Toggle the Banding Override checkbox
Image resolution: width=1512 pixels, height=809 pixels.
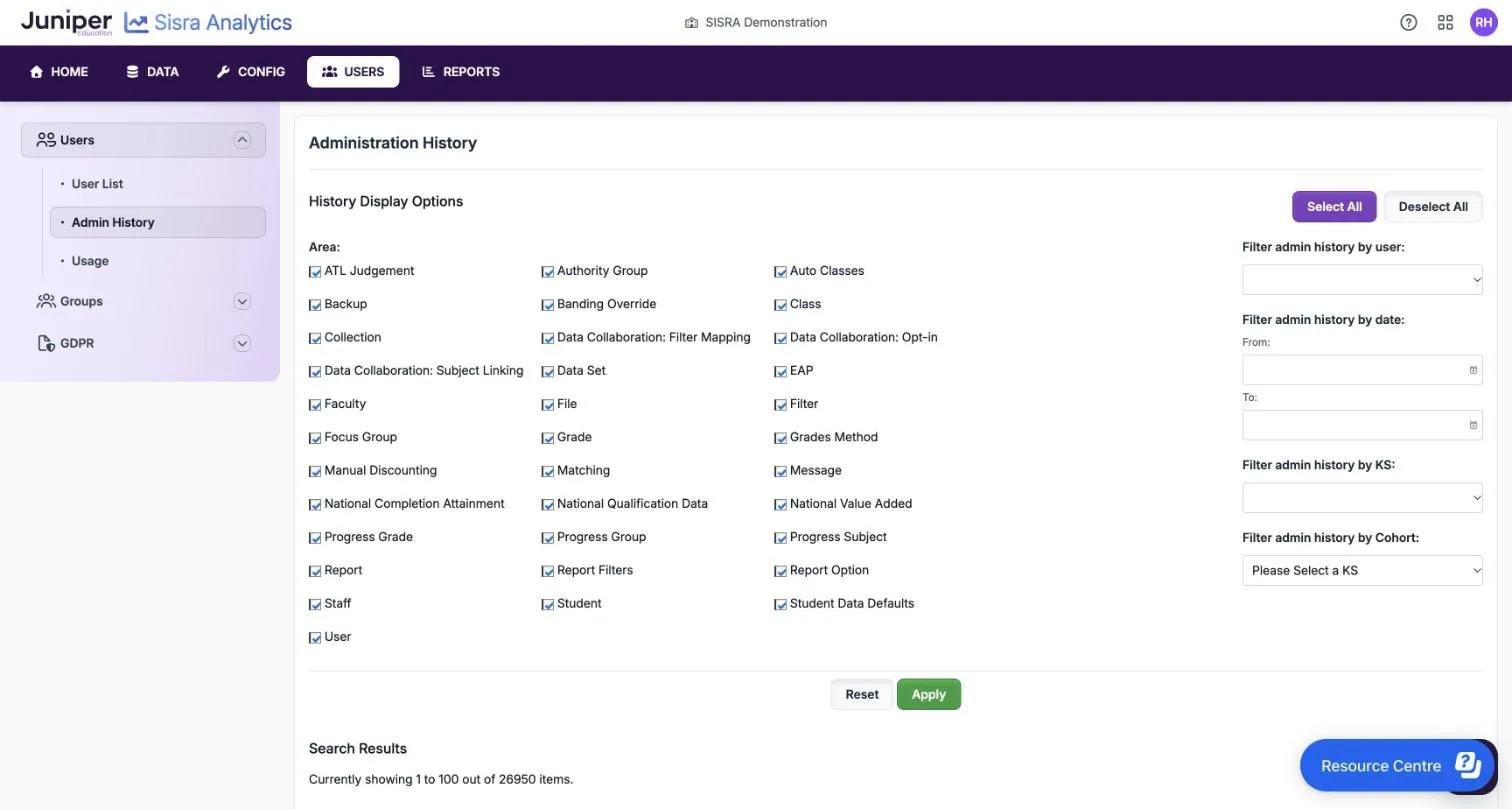coord(548,305)
